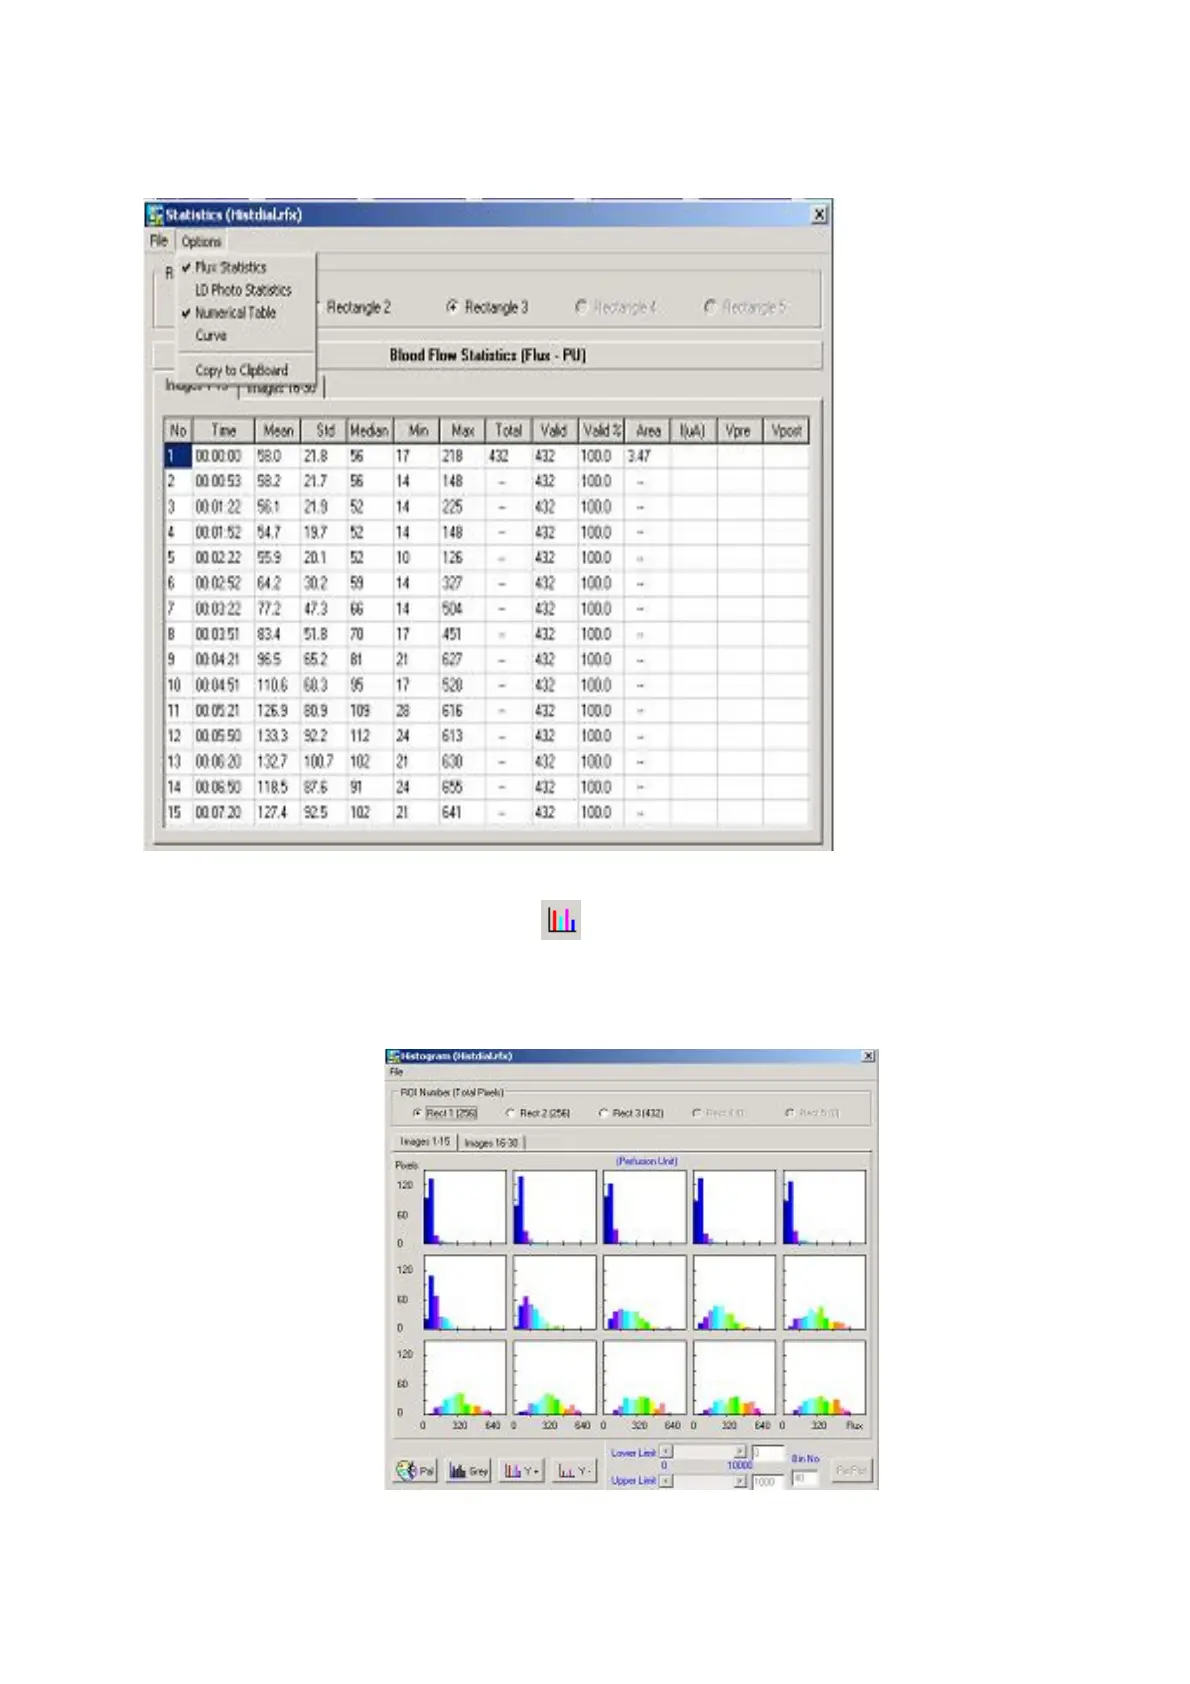
Task: Click the Max column header
Action: 462,431
